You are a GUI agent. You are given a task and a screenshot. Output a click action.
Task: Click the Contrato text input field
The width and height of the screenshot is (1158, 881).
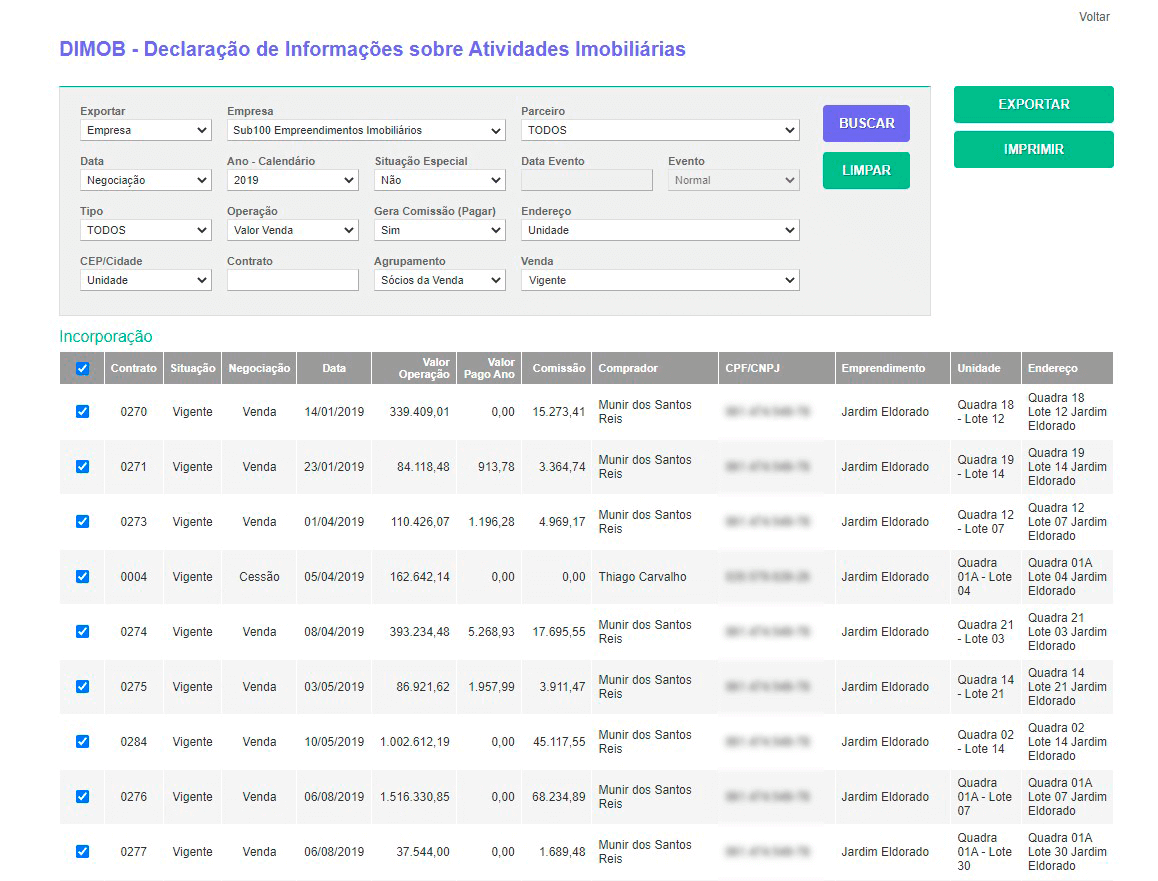[292, 280]
